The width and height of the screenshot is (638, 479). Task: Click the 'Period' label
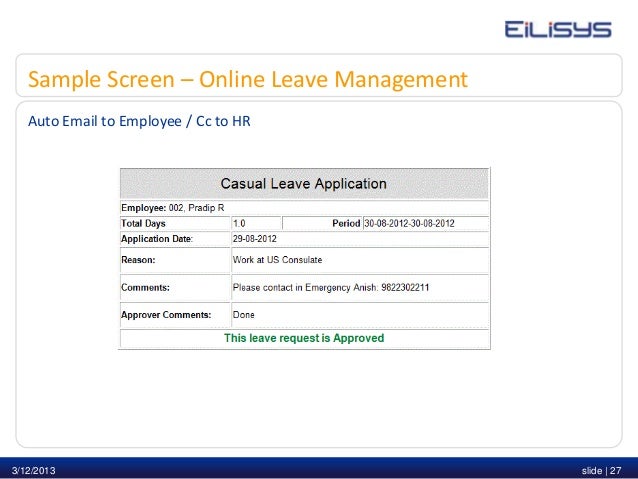click(346, 223)
